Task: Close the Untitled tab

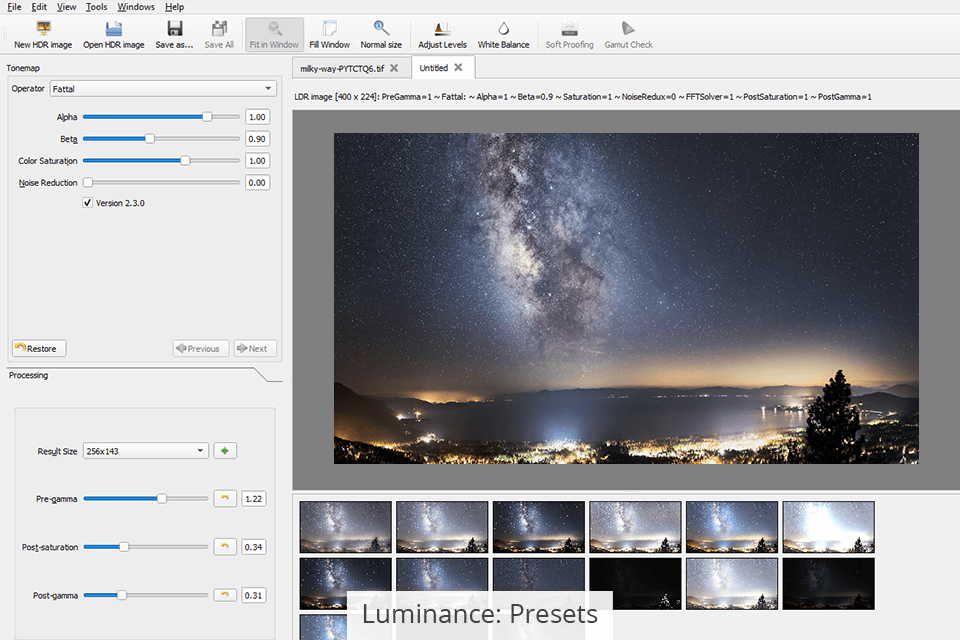Action: coord(458,67)
